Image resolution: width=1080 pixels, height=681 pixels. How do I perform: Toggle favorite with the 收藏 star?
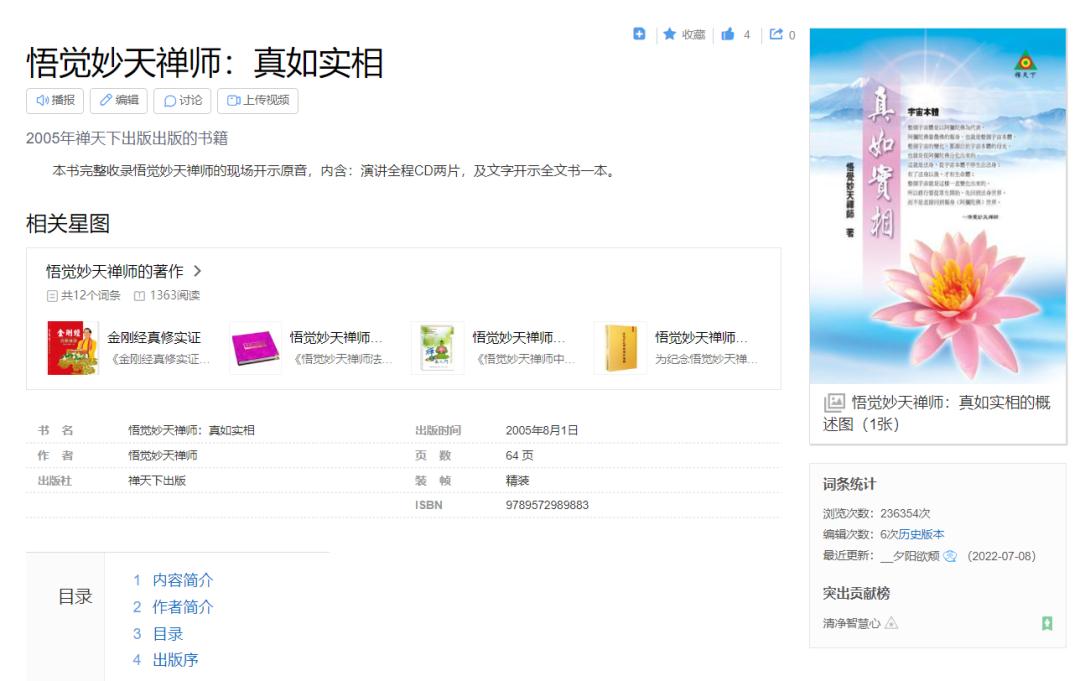tap(669, 34)
